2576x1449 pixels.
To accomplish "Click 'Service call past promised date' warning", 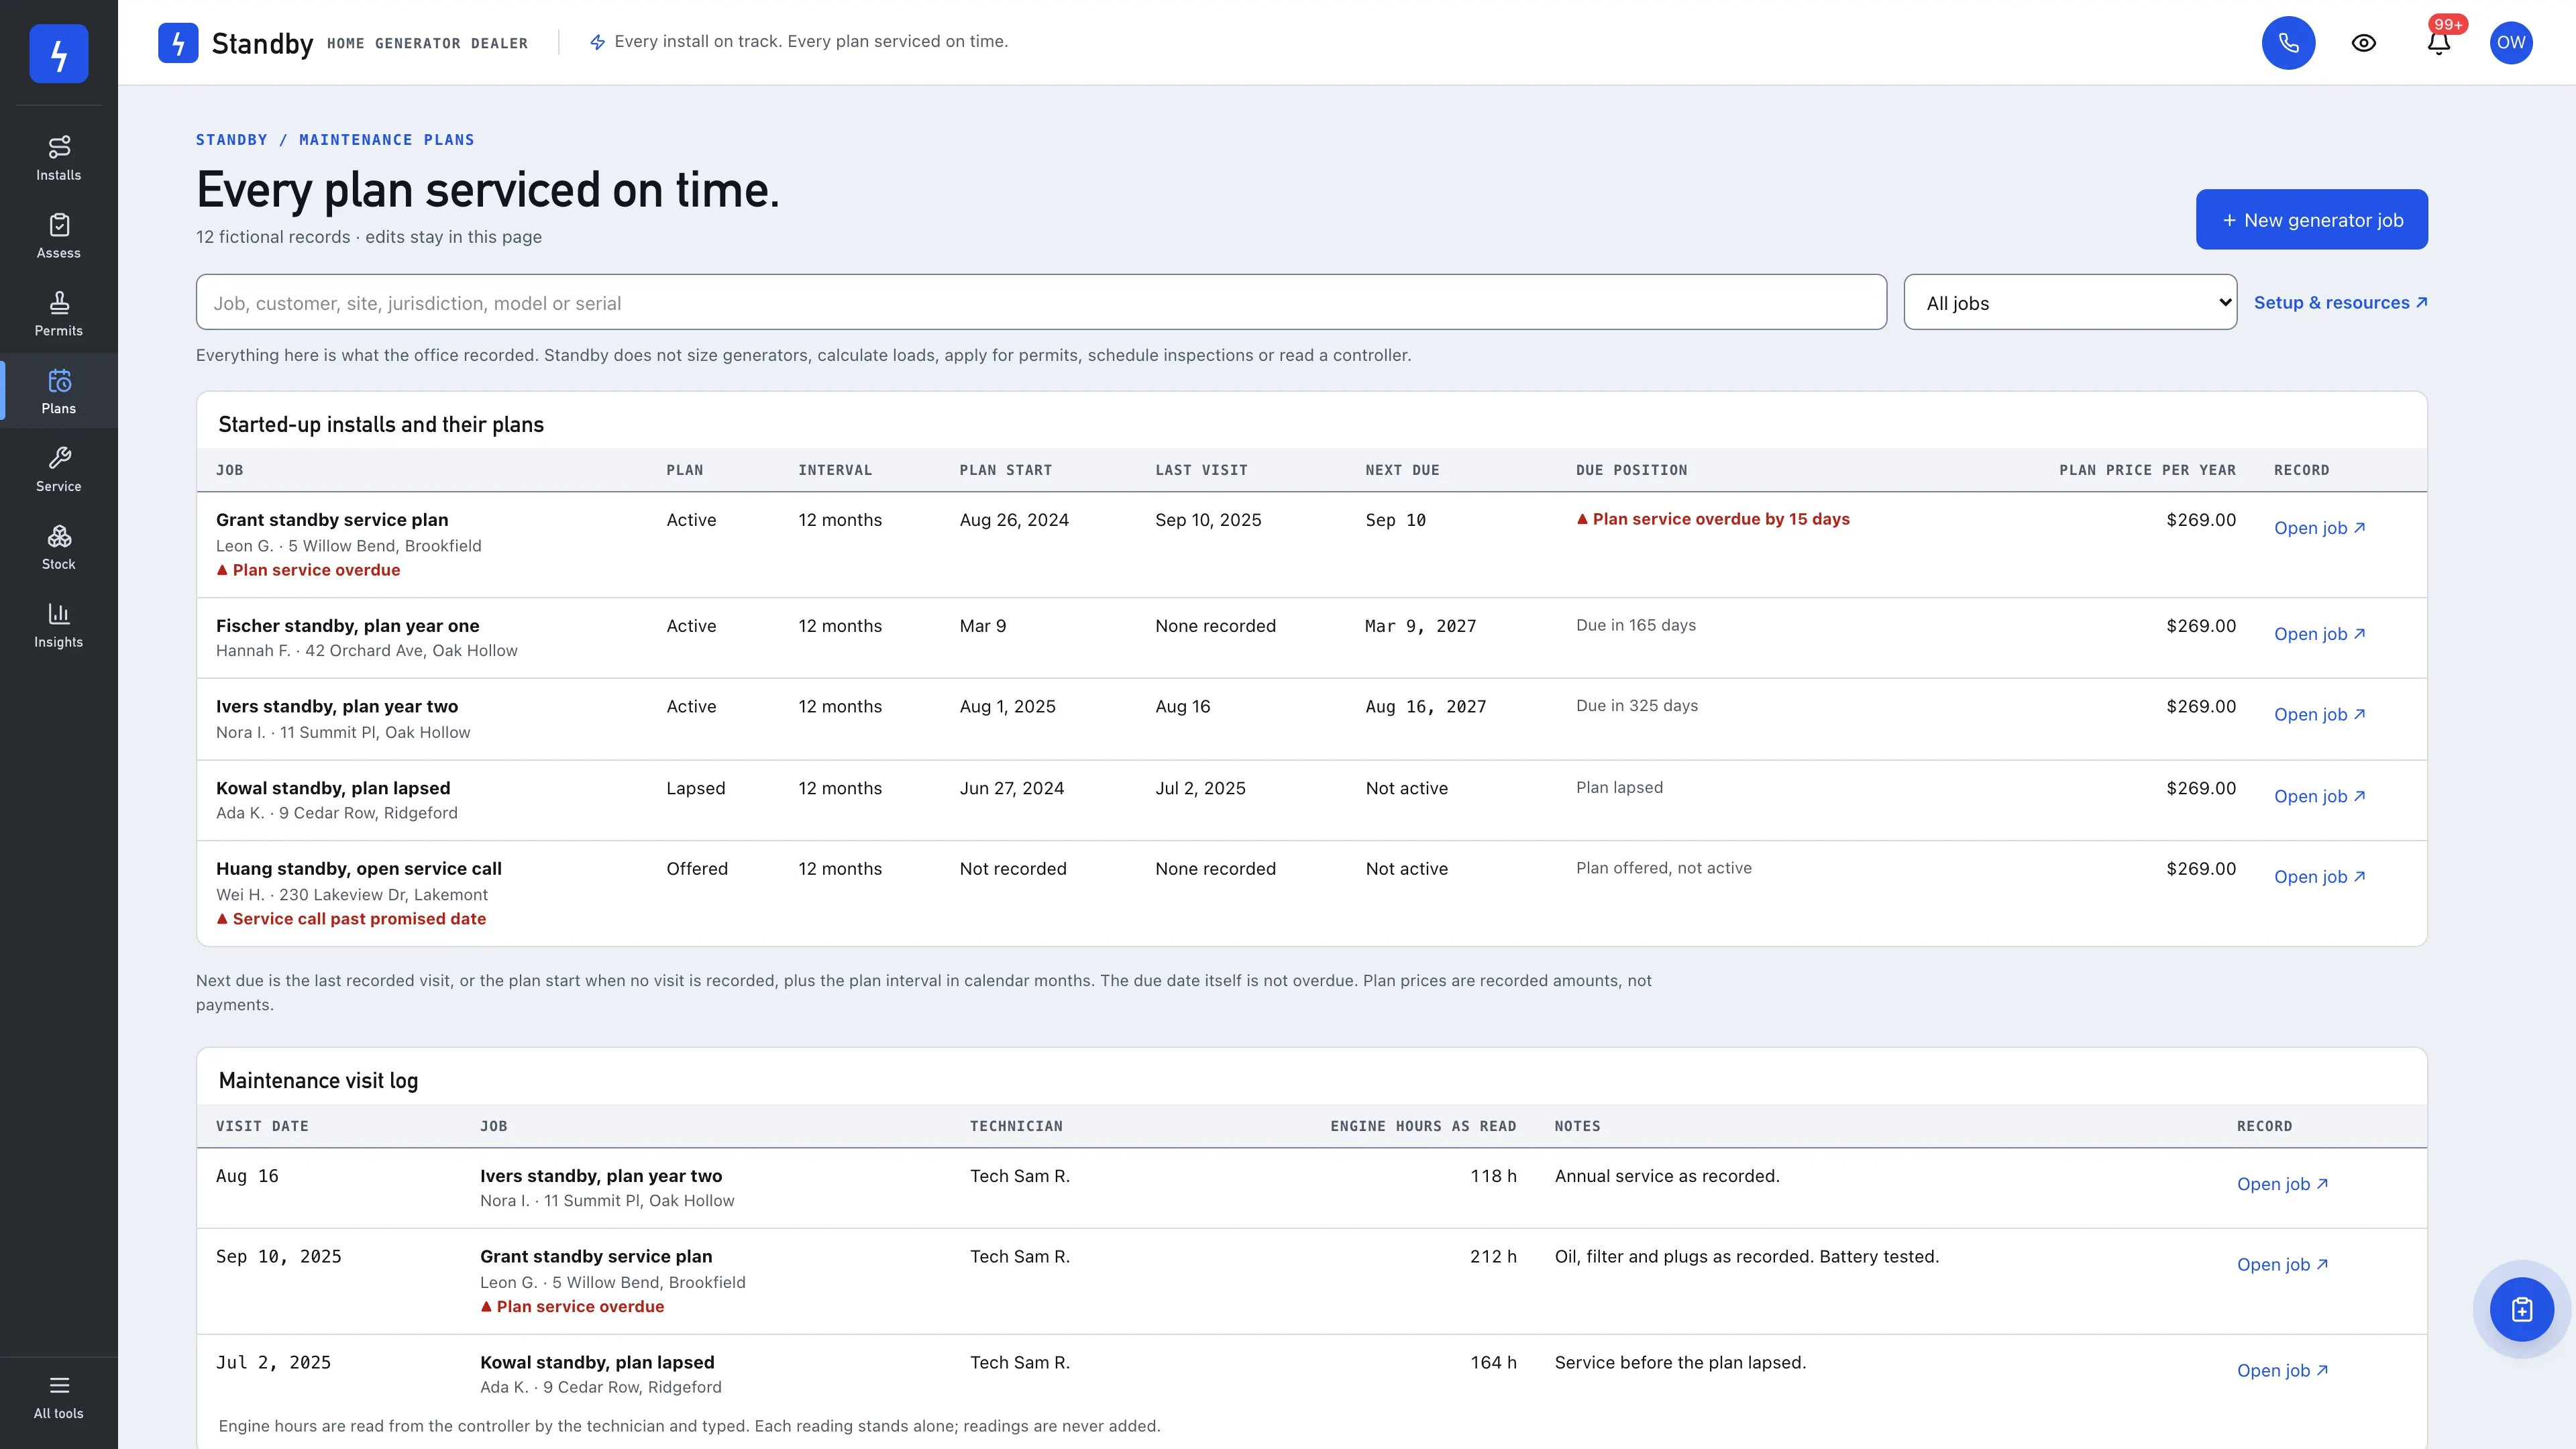I will pos(351,919).
